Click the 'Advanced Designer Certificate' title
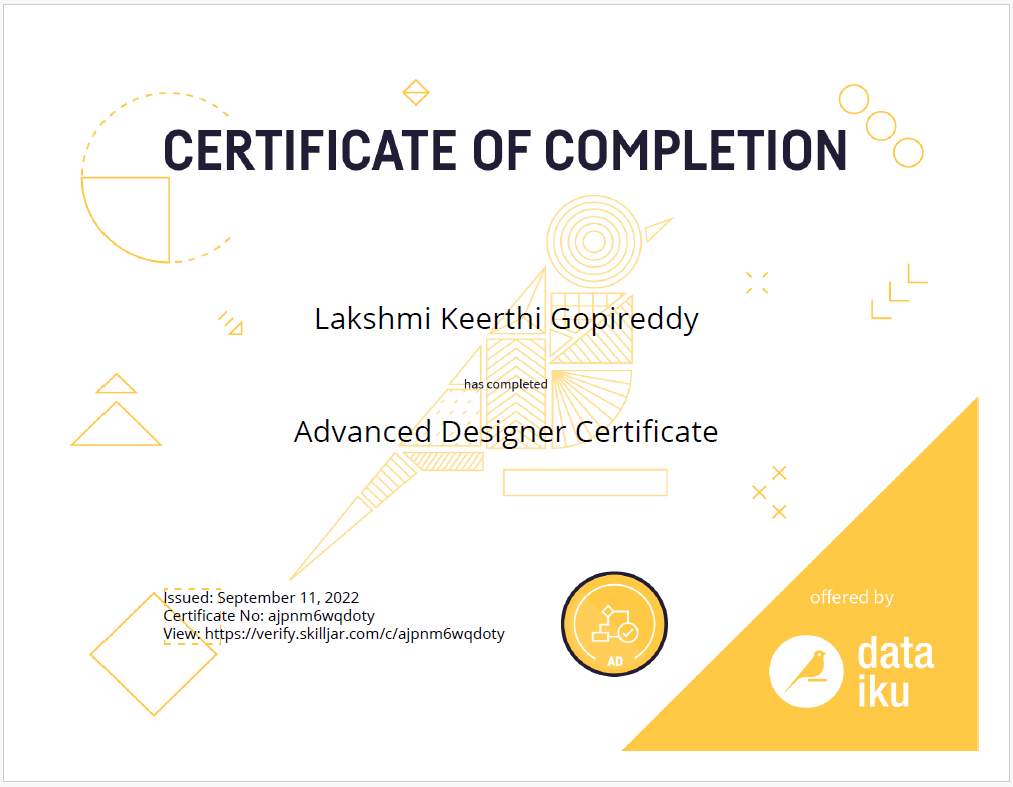The width and height of the screenshot is (1013, 787). (506, 432)
